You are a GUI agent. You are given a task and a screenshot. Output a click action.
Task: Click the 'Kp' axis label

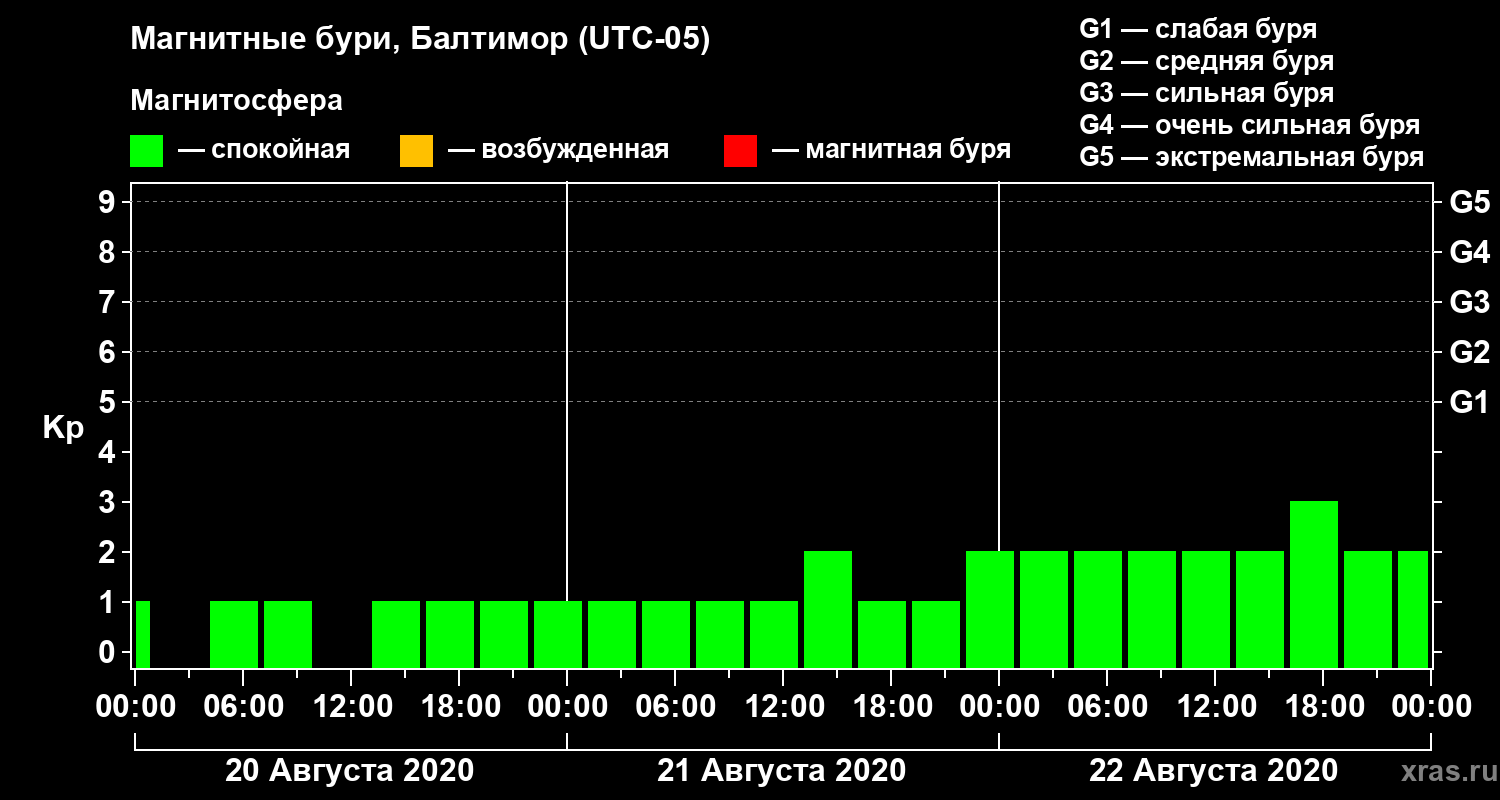coord(63,428)
